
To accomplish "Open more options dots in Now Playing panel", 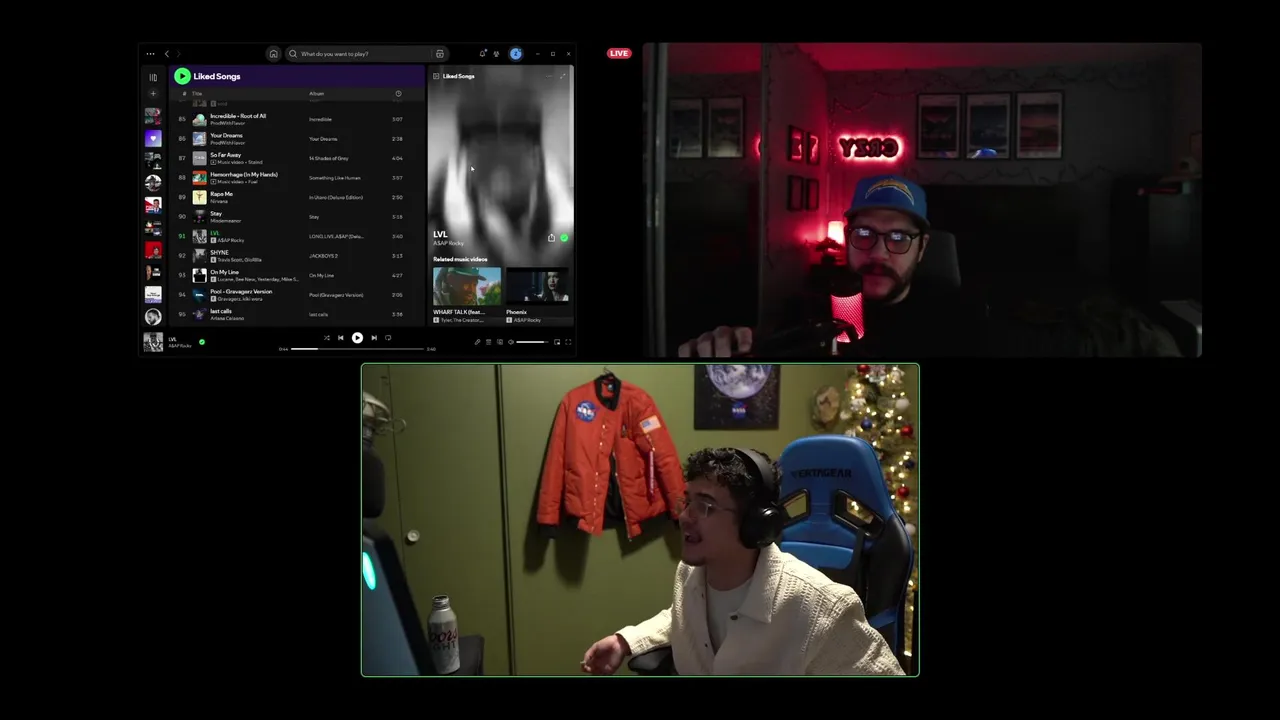I will click(x=549, y=76).
